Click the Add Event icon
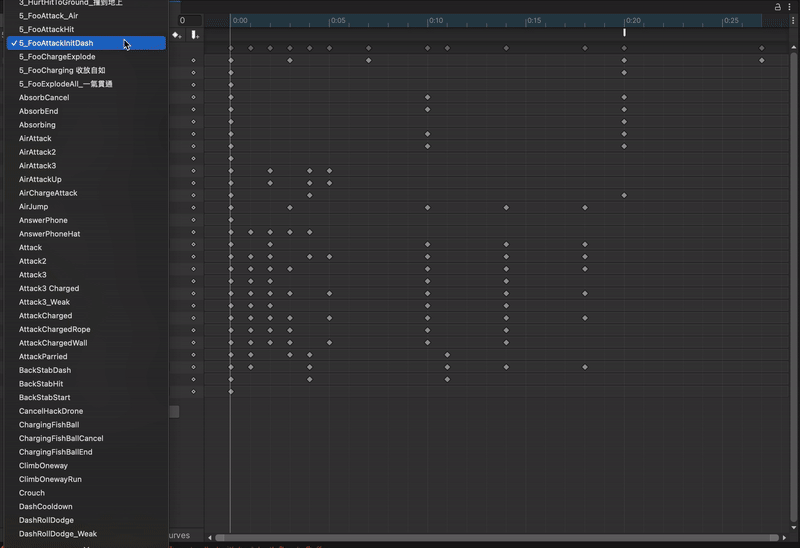 coord(195,35)
